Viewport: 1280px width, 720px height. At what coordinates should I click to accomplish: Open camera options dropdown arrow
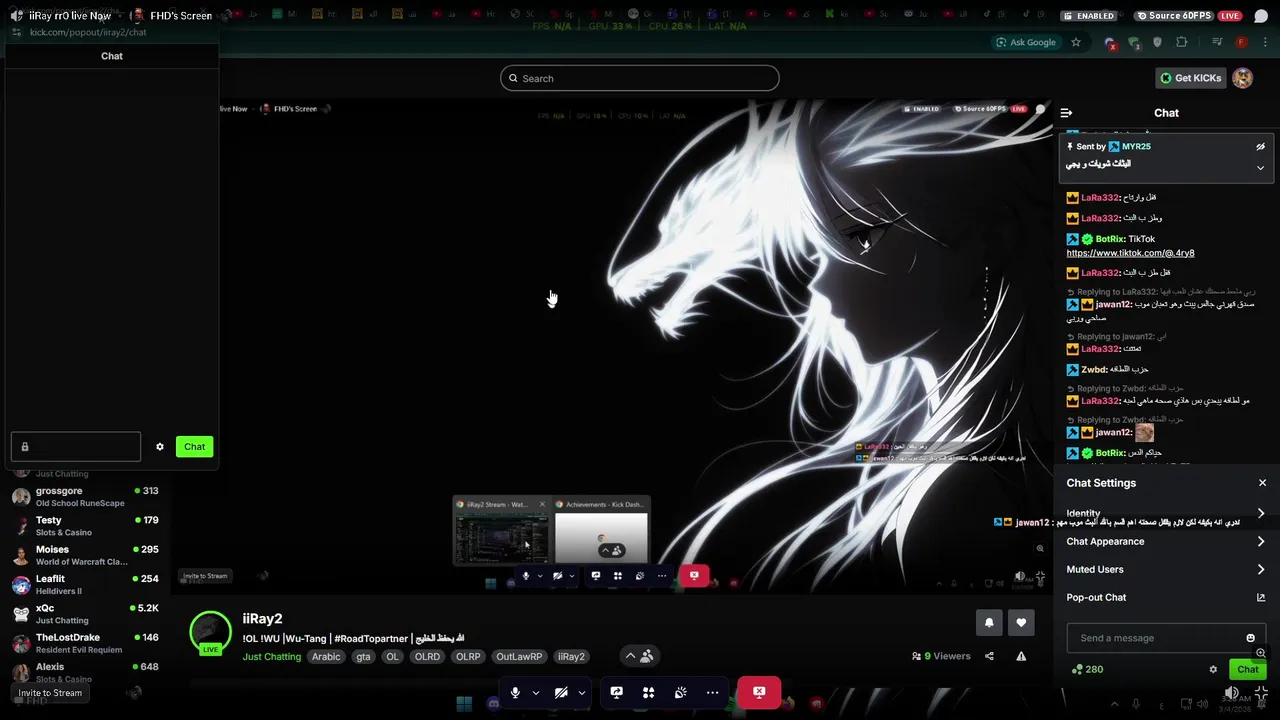tap(581, 692)
